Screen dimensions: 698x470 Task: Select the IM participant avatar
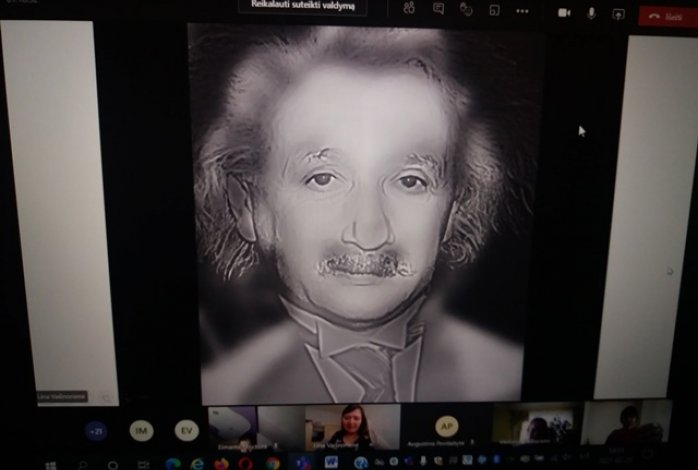[141, 430]
